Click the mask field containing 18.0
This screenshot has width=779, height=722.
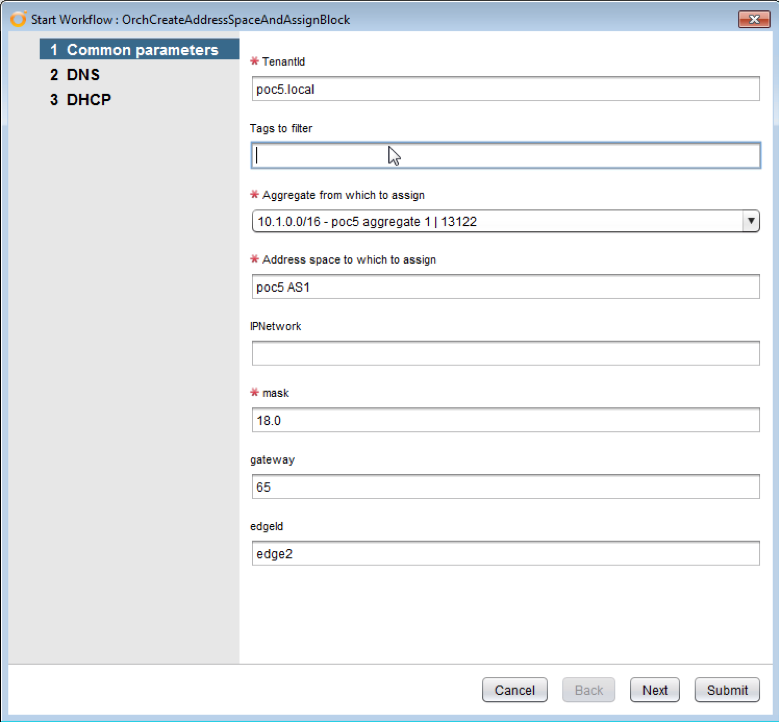coord(505,420)
